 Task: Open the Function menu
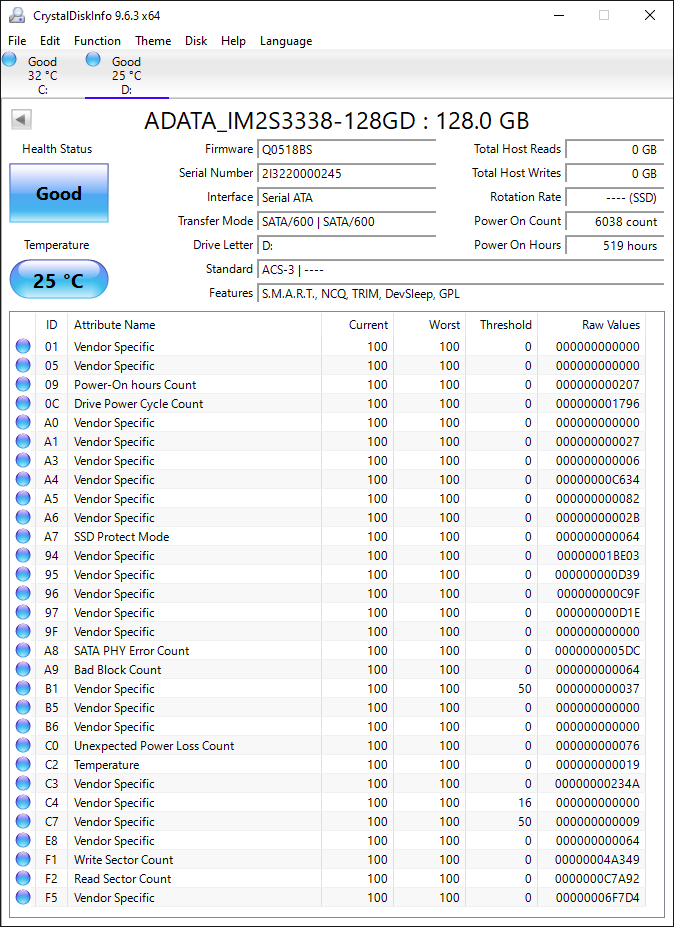[x=98, y=41]
